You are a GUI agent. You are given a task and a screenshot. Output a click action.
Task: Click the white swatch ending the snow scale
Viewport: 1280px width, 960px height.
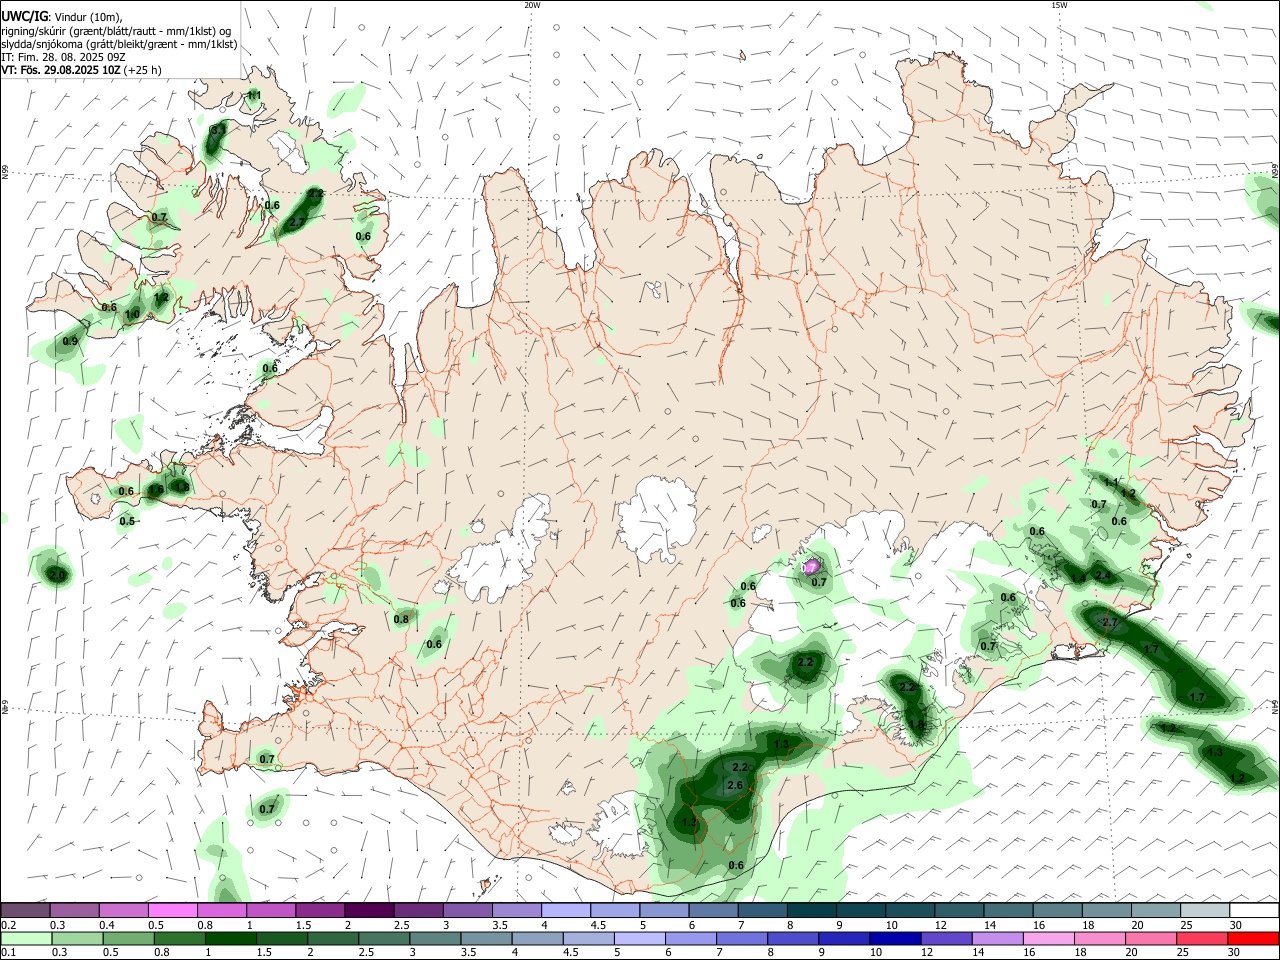pyautogui.click(x=1254, y=911)
